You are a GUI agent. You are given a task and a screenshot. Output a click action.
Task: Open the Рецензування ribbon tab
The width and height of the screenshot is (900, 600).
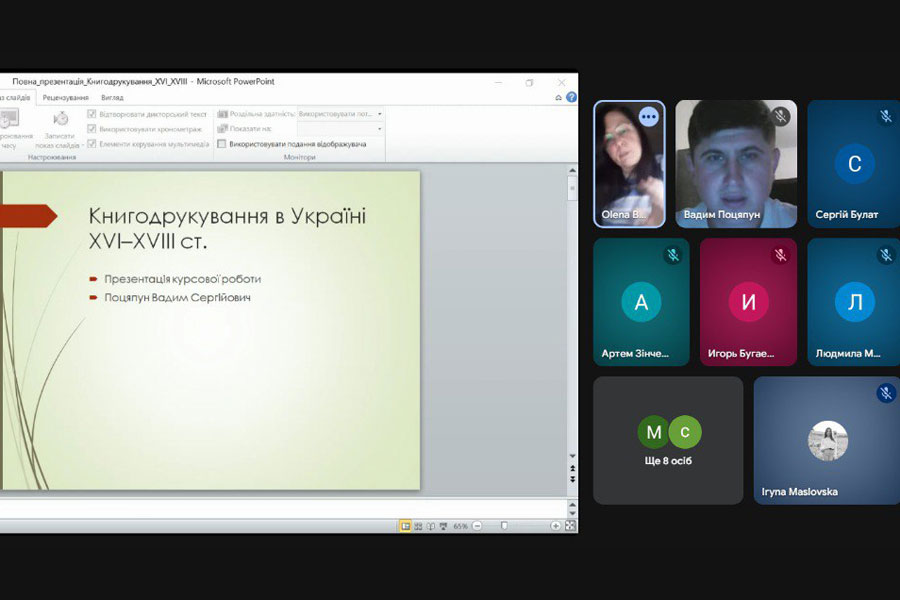[65, 98]
